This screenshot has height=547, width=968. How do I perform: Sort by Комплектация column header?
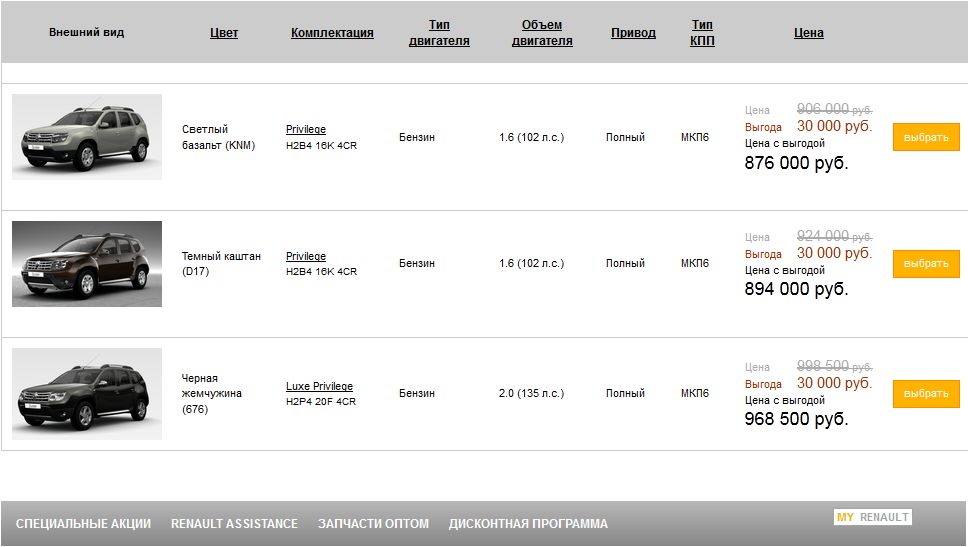332,33
